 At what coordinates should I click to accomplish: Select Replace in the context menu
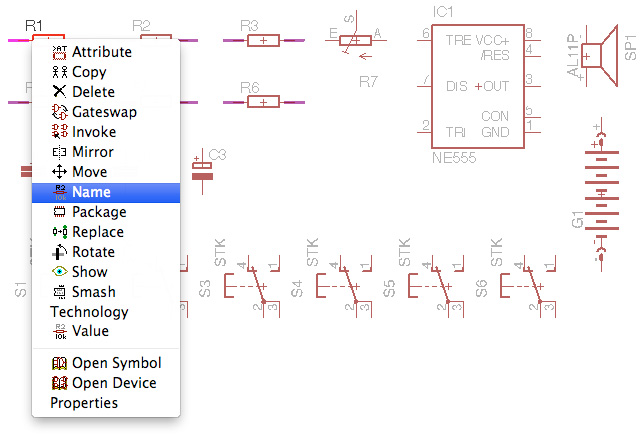pyautogui.click(x=98, y=232)
